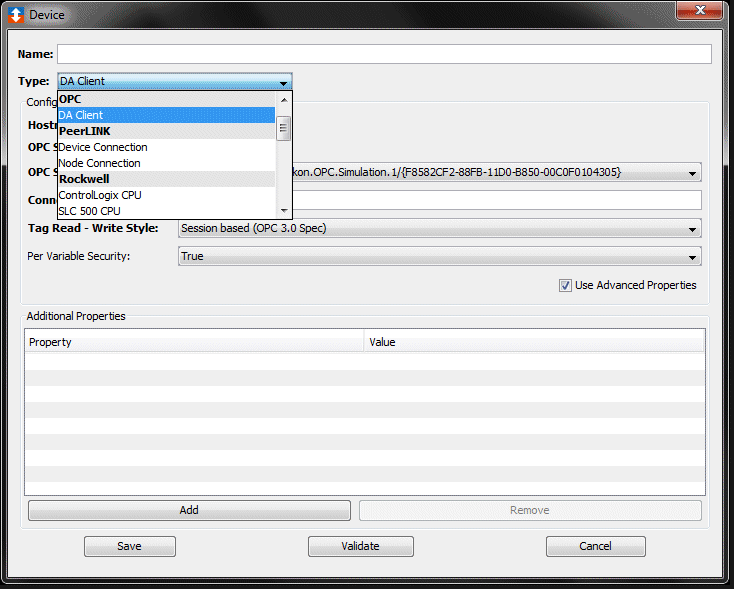734x589 pixels.
Task: Select DA Client from the list
Action: pyautogui.click(x=166, y=115)
